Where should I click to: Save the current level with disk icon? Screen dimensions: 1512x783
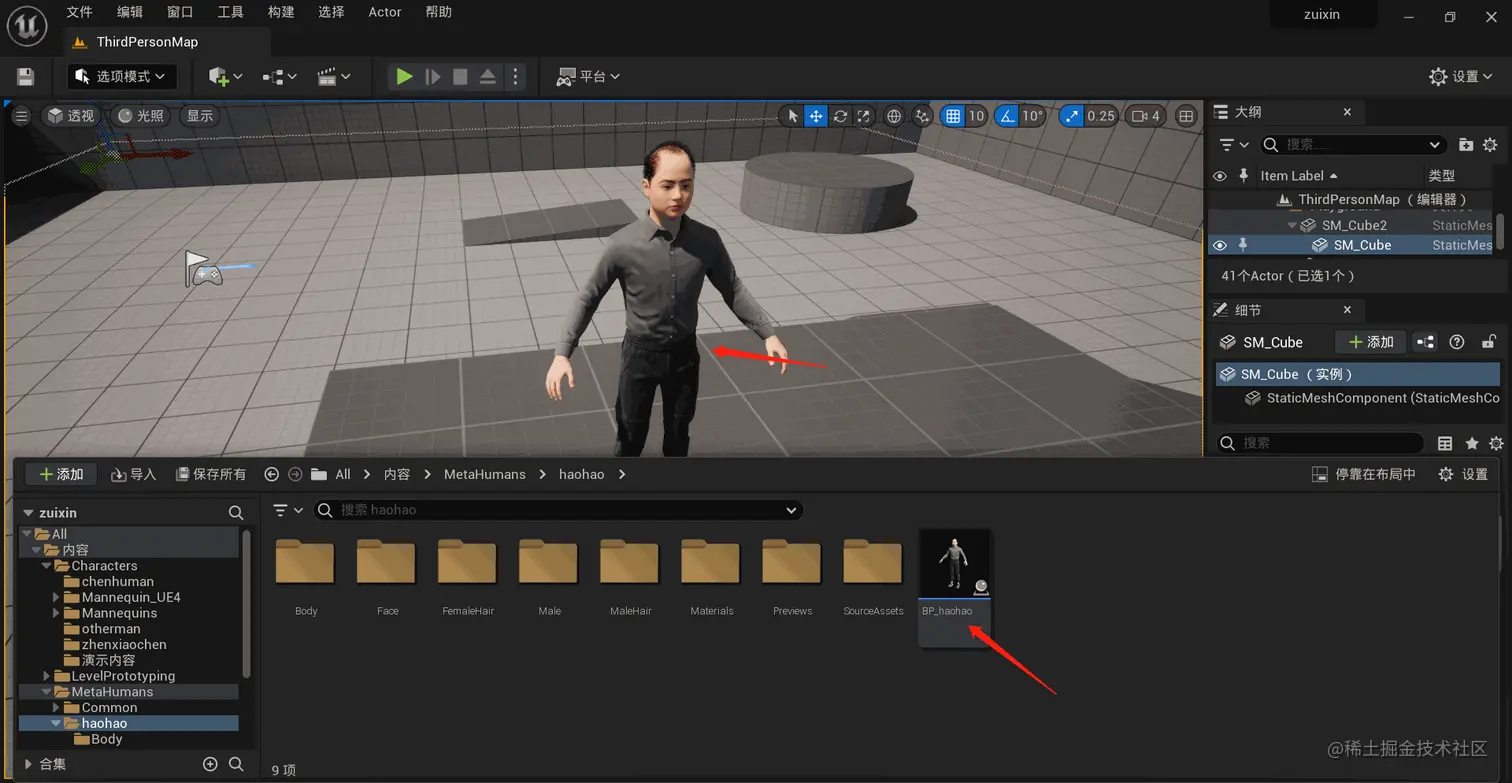coord(26,77)
